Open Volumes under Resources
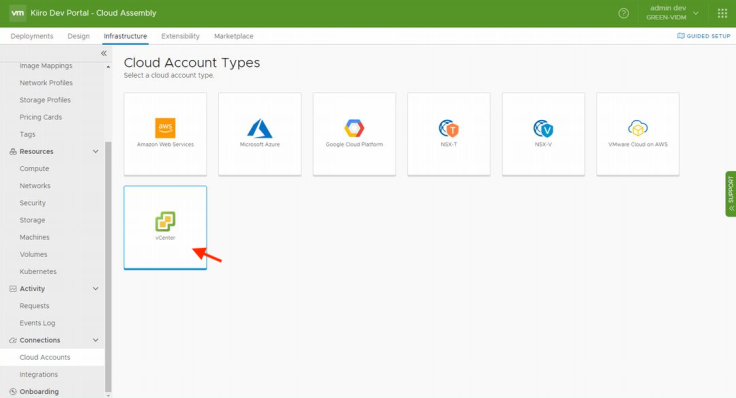Screen dimensions: 736x398 point(33,254)
